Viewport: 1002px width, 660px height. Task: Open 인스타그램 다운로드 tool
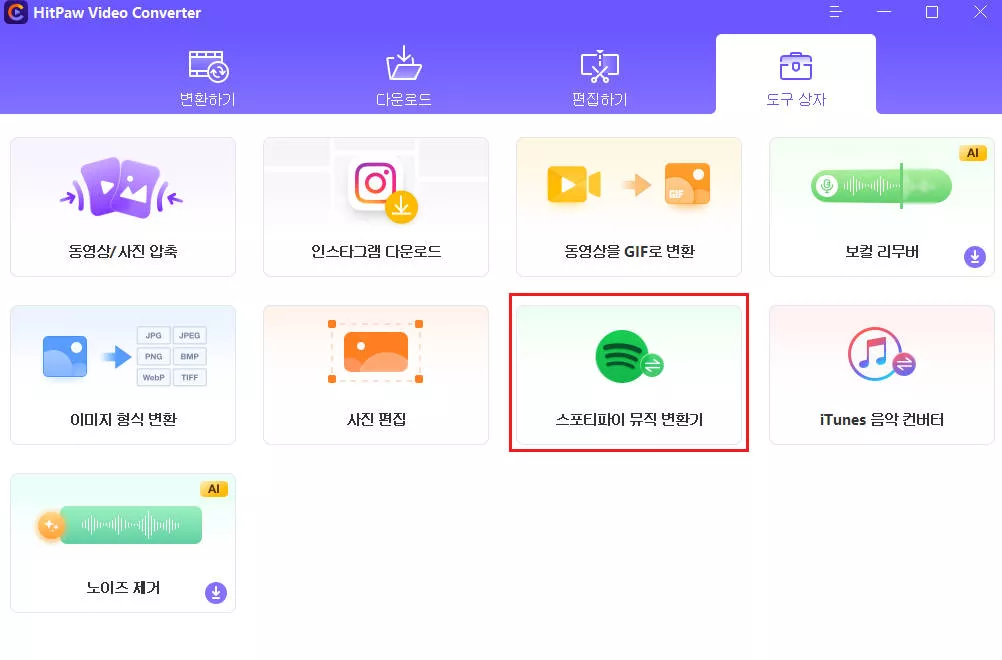(376, 207)
